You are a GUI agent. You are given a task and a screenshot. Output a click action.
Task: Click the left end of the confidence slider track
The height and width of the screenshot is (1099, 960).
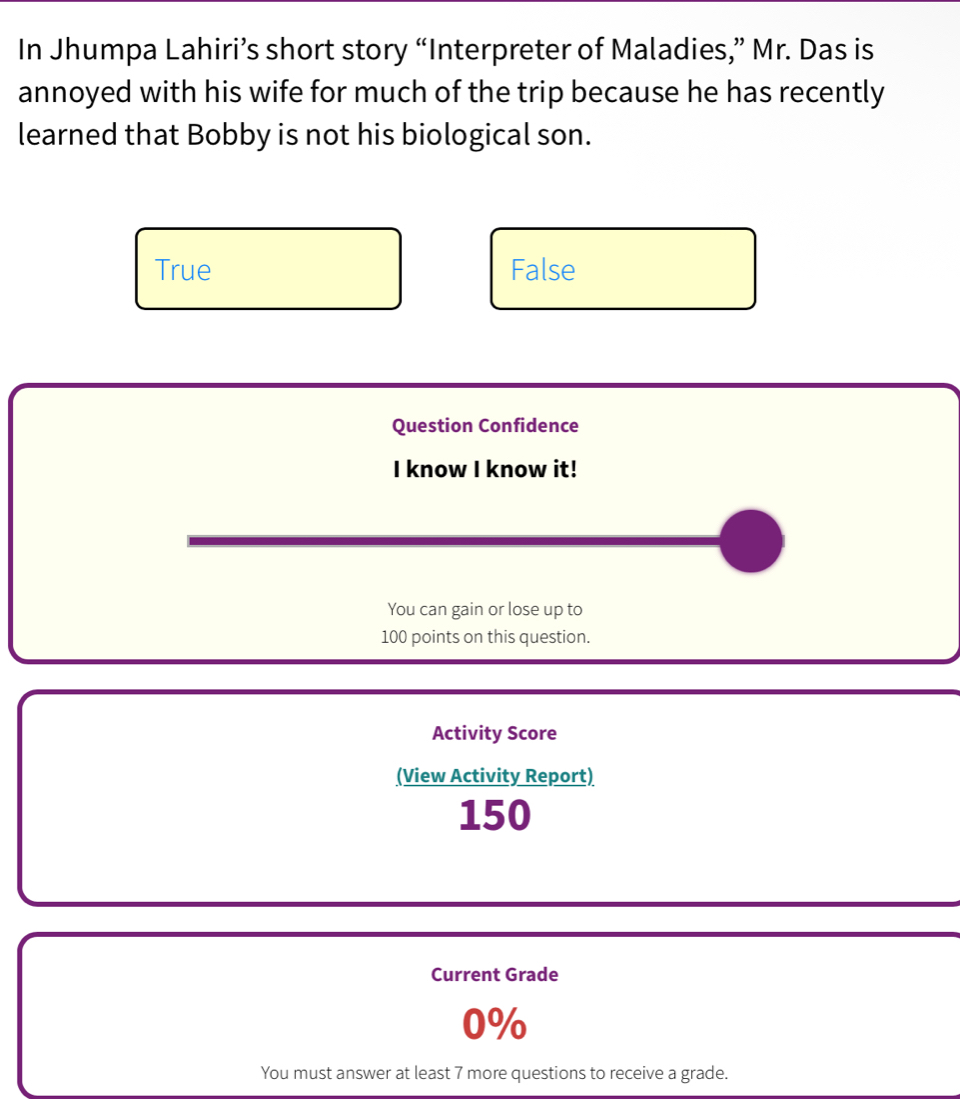pyautogui.click(x=195, y=540)
